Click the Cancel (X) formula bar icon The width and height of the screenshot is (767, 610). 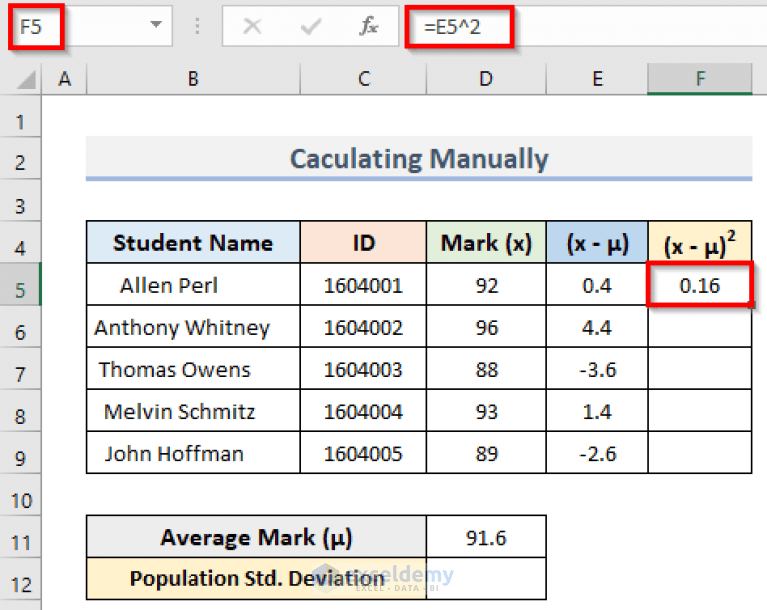(x=252, y=26)
